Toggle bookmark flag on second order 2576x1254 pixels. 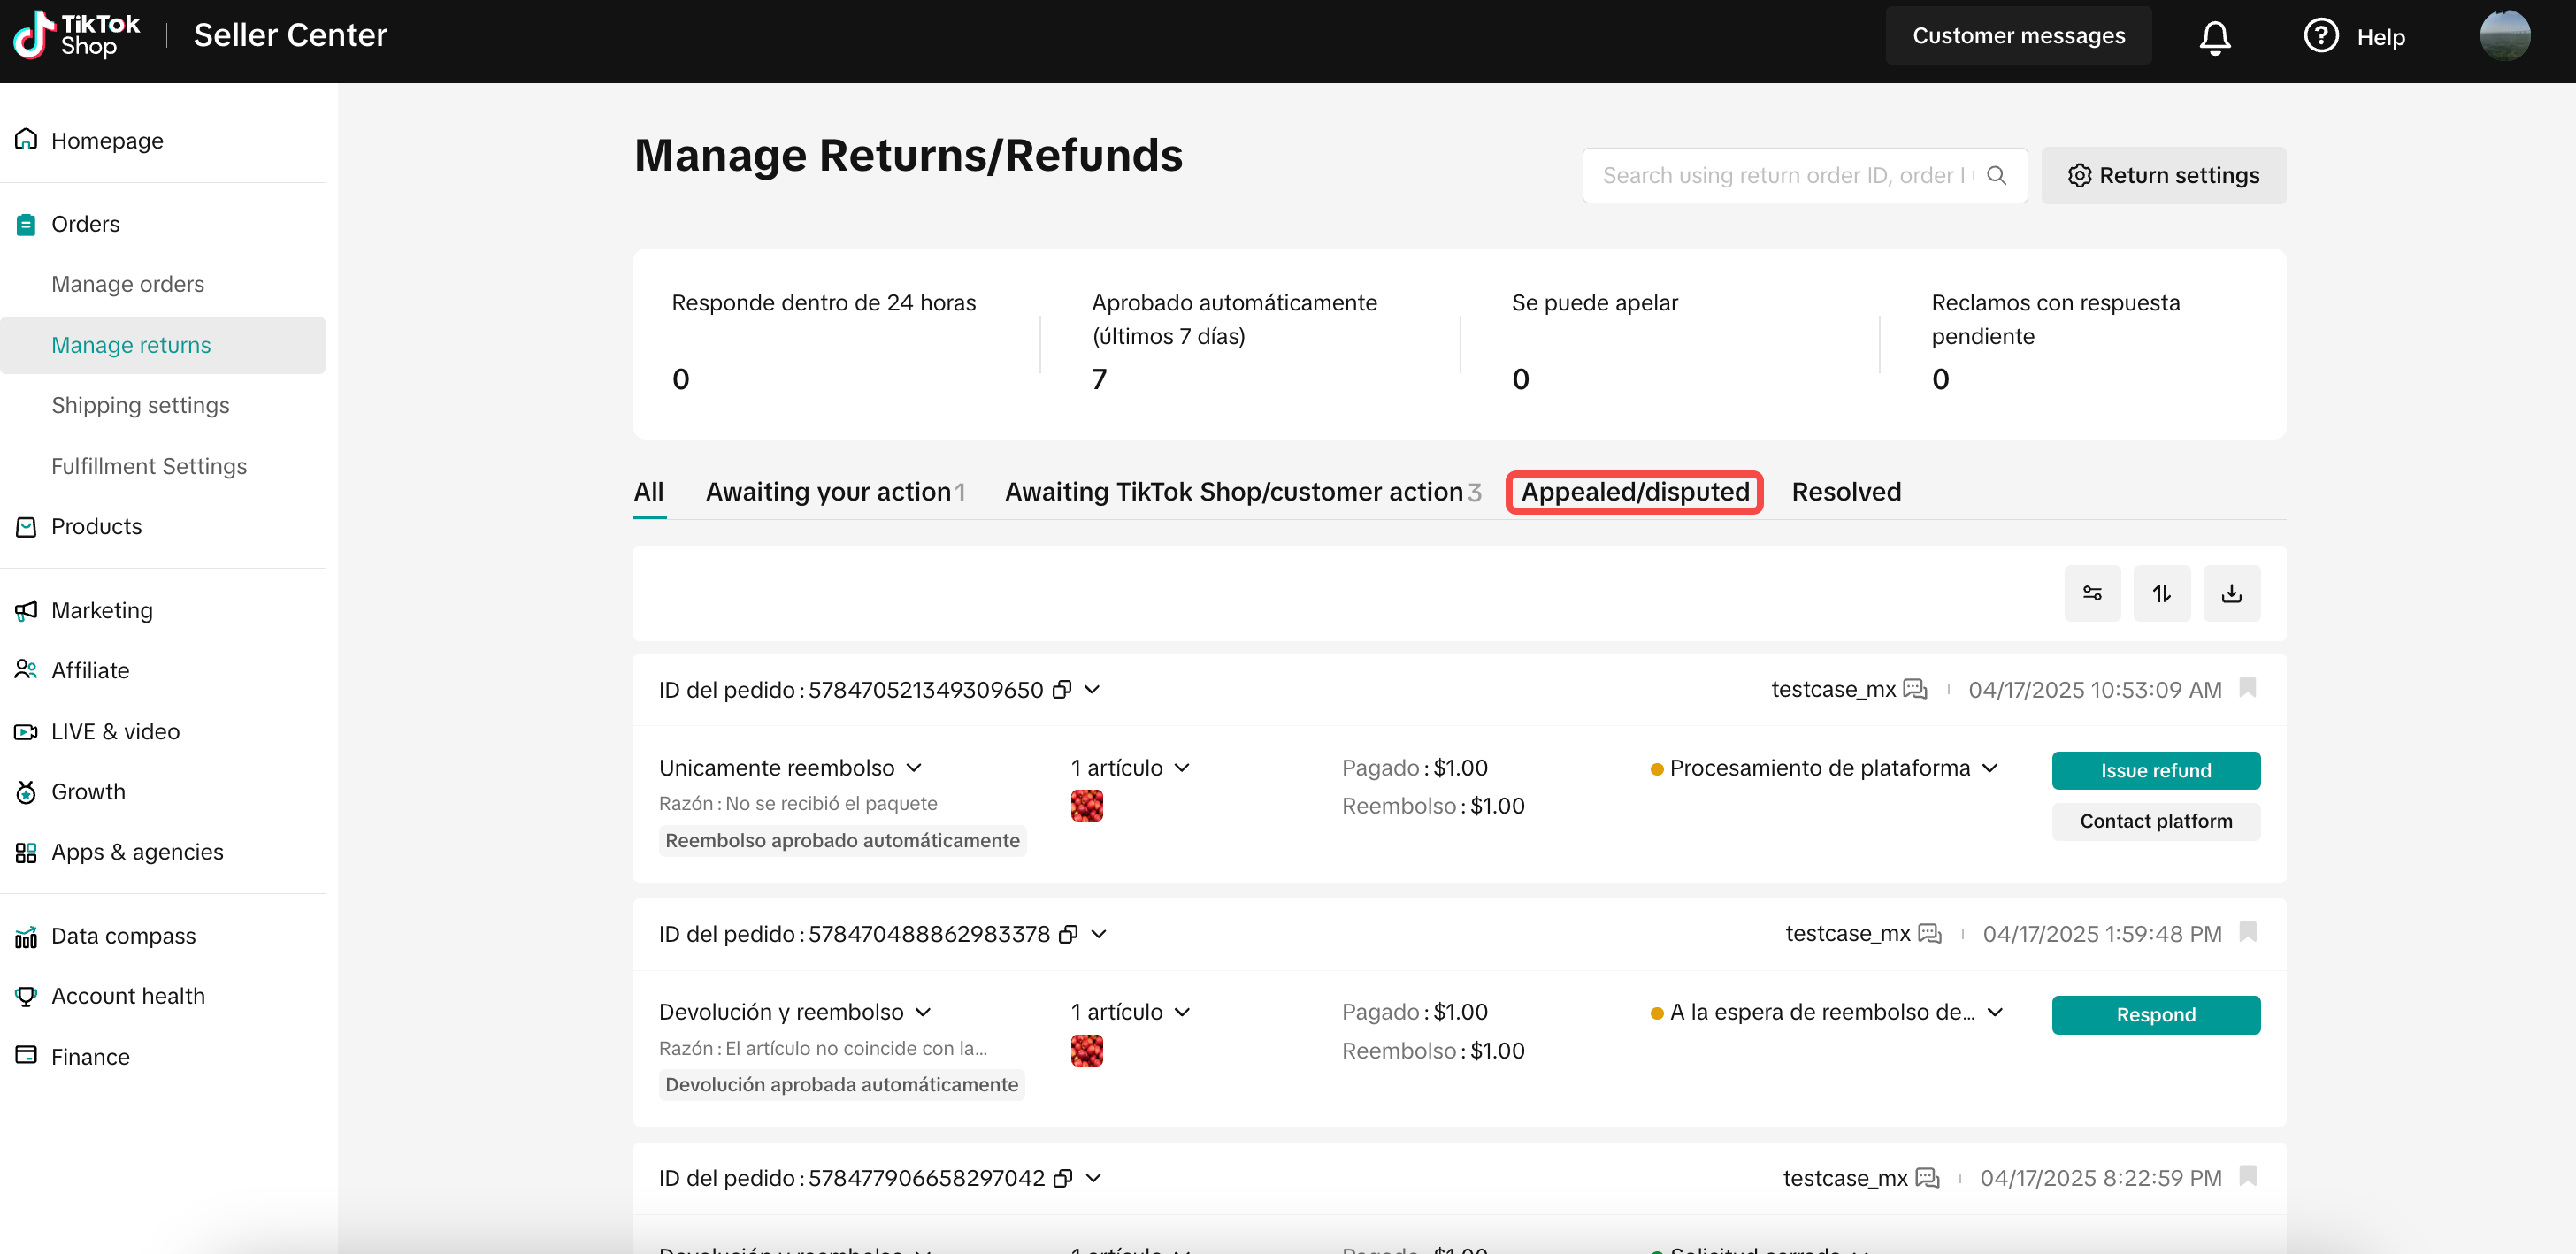click(x=2247, y=932)
